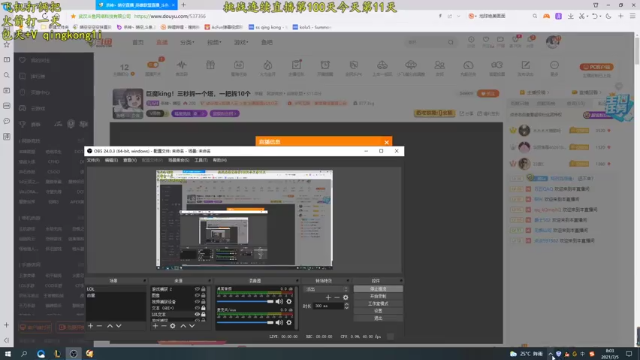This screenshot has width=640, height=360.
Task: Move selected source down with arrow
Action: pos(192,326)
